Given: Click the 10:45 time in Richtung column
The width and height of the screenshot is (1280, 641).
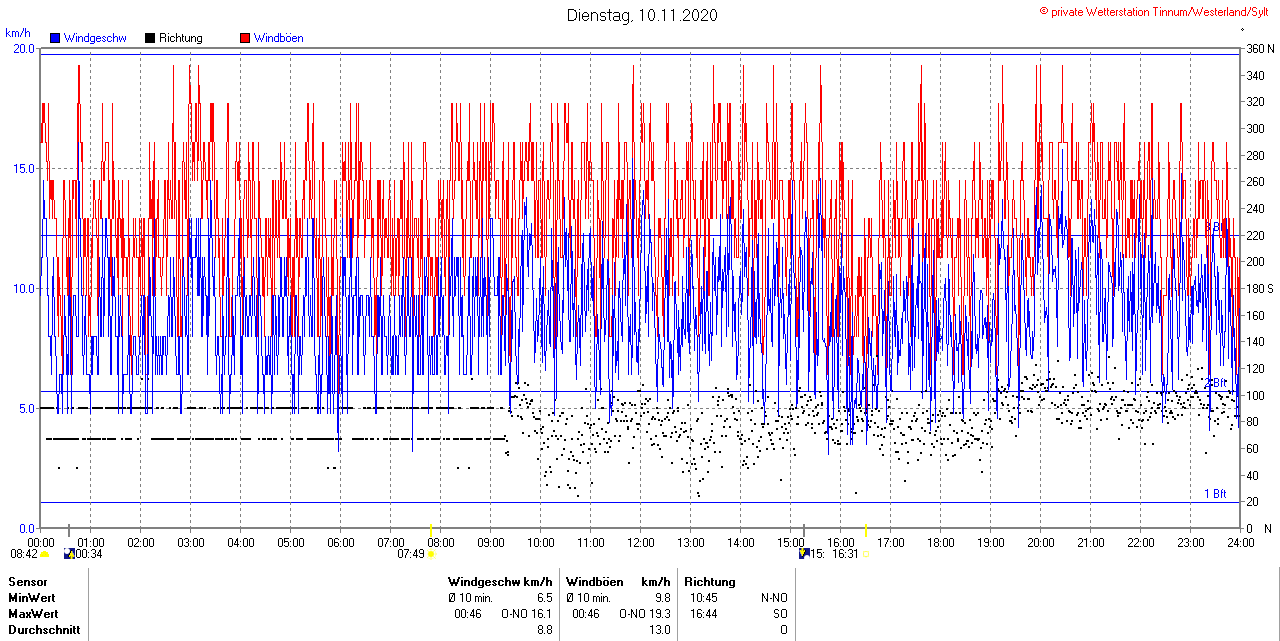Looking at the screenshot, I should pos(704,597).
